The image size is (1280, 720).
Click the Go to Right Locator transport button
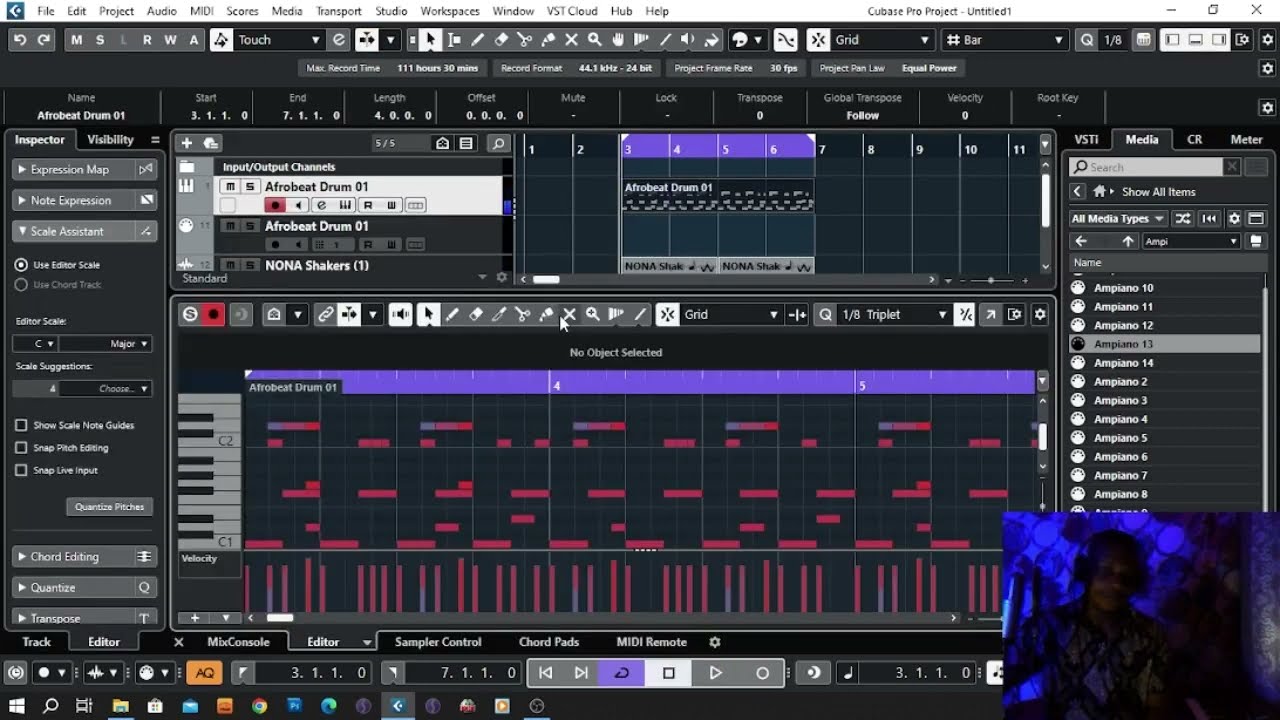coord(581,673)
